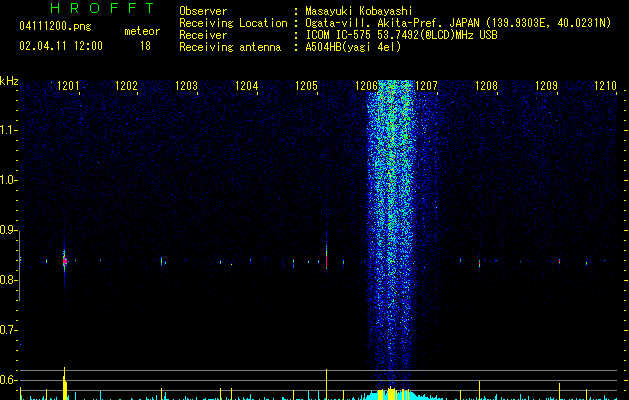Click the 1203 time marker
This screenshot has height=400, width=629.
187,85
